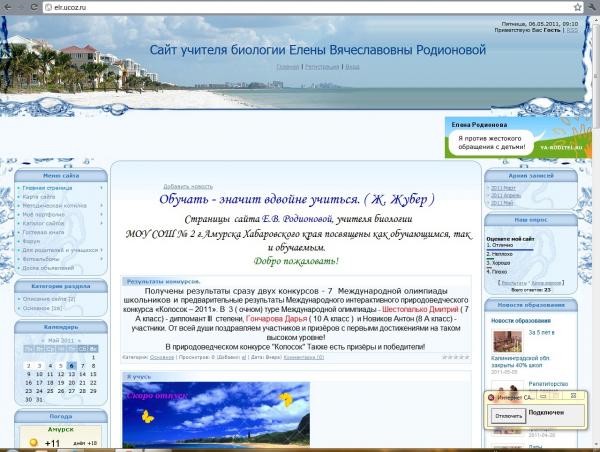600x452 pixels.
Task: Open the Вход login link
Action: point(352,67)
